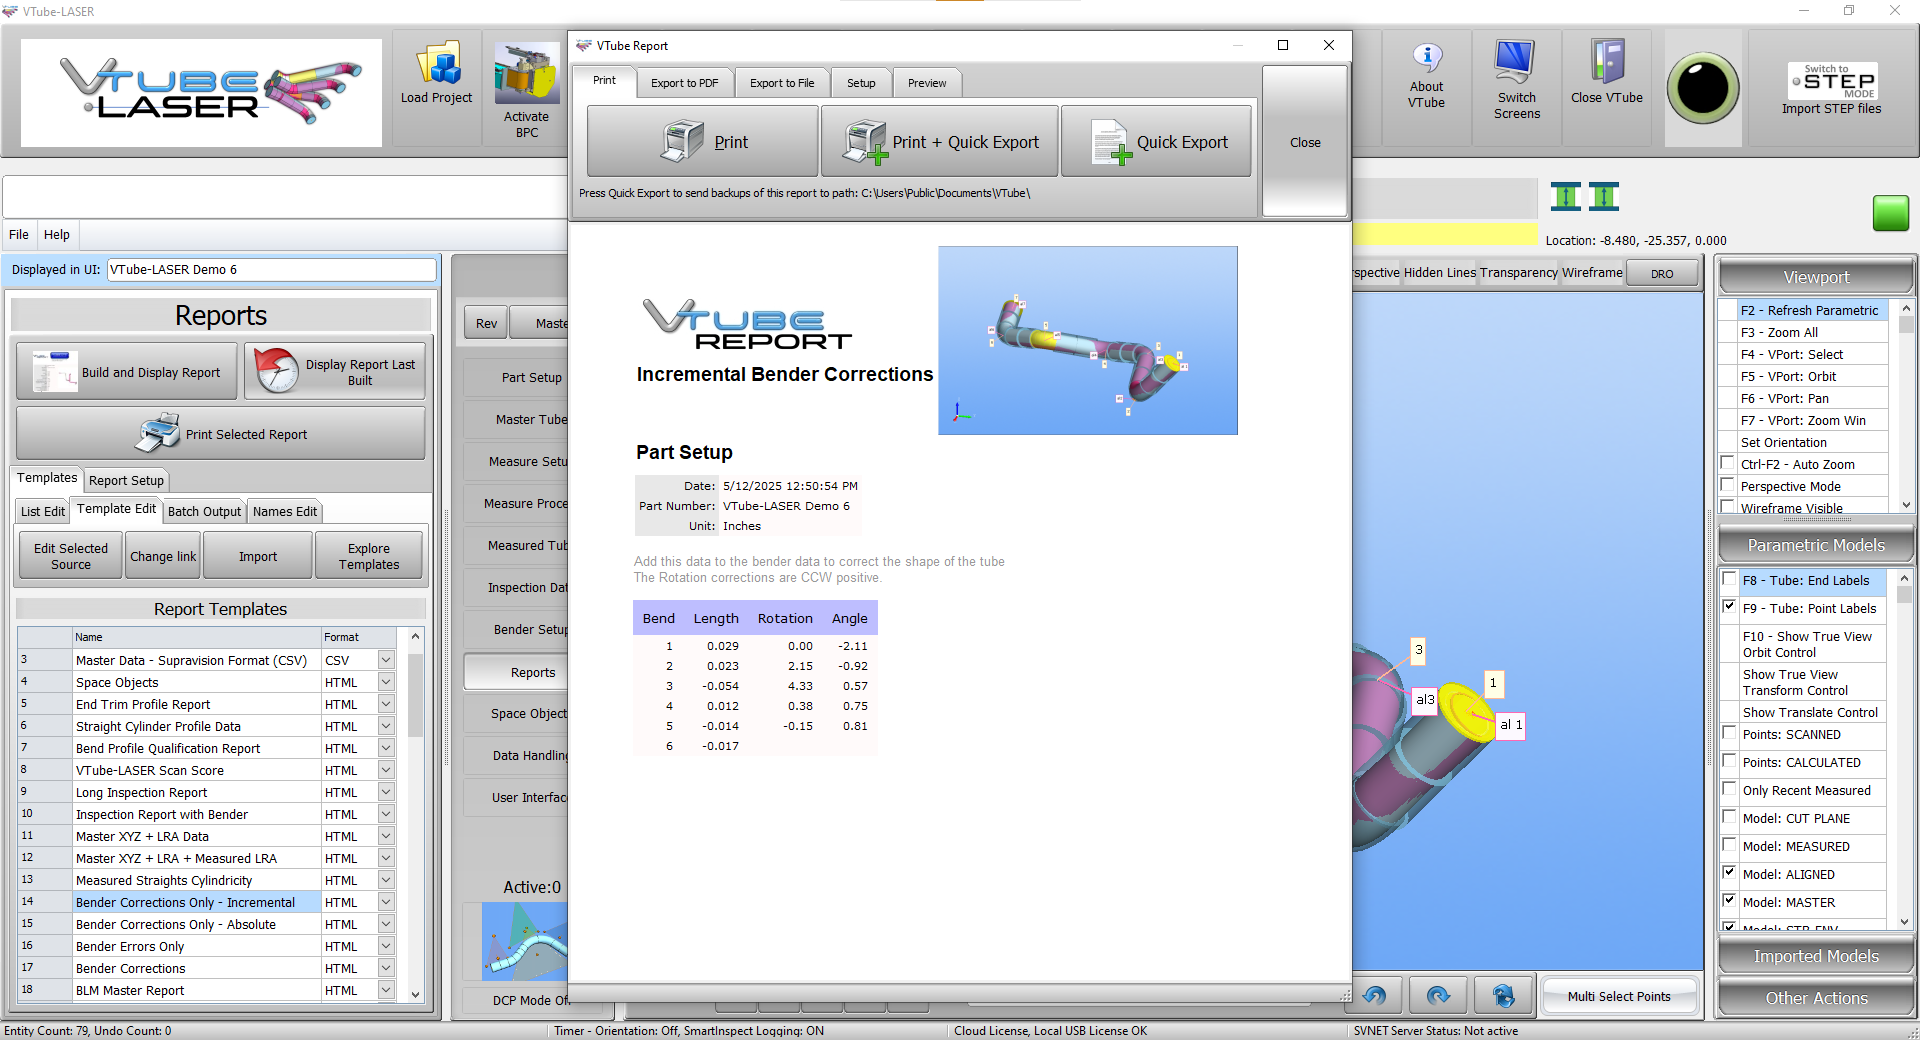Toggle Only Recent Measured checkbox
Image resolution: width=1920 pixels, height=1040 pixels.
[x=1730, y=789]
